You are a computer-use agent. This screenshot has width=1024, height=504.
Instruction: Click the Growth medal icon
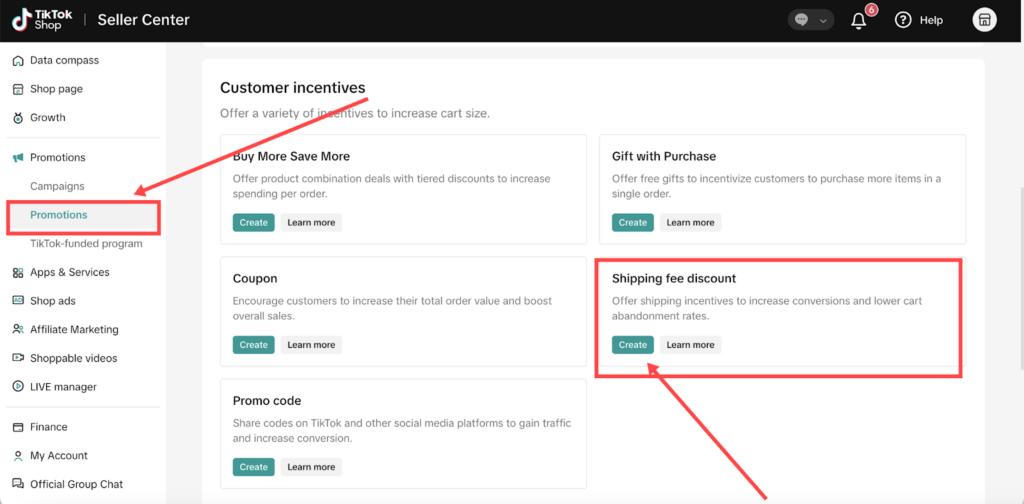pyautogui.click(x=18, y=118)
